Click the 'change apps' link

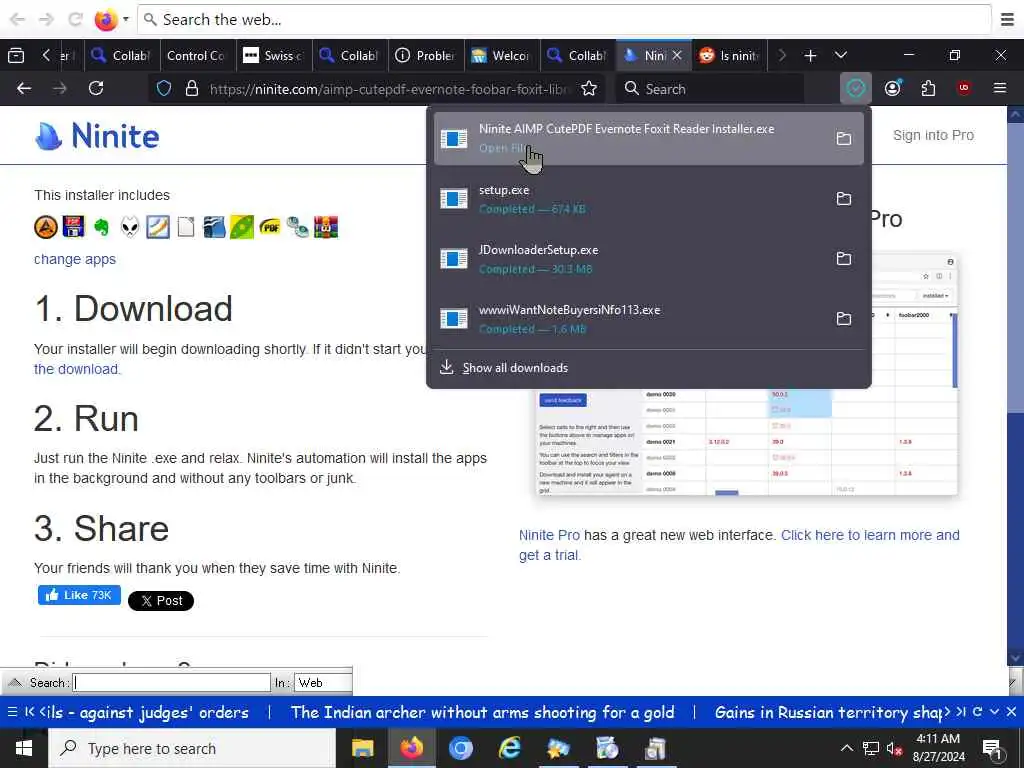(74, 259)
